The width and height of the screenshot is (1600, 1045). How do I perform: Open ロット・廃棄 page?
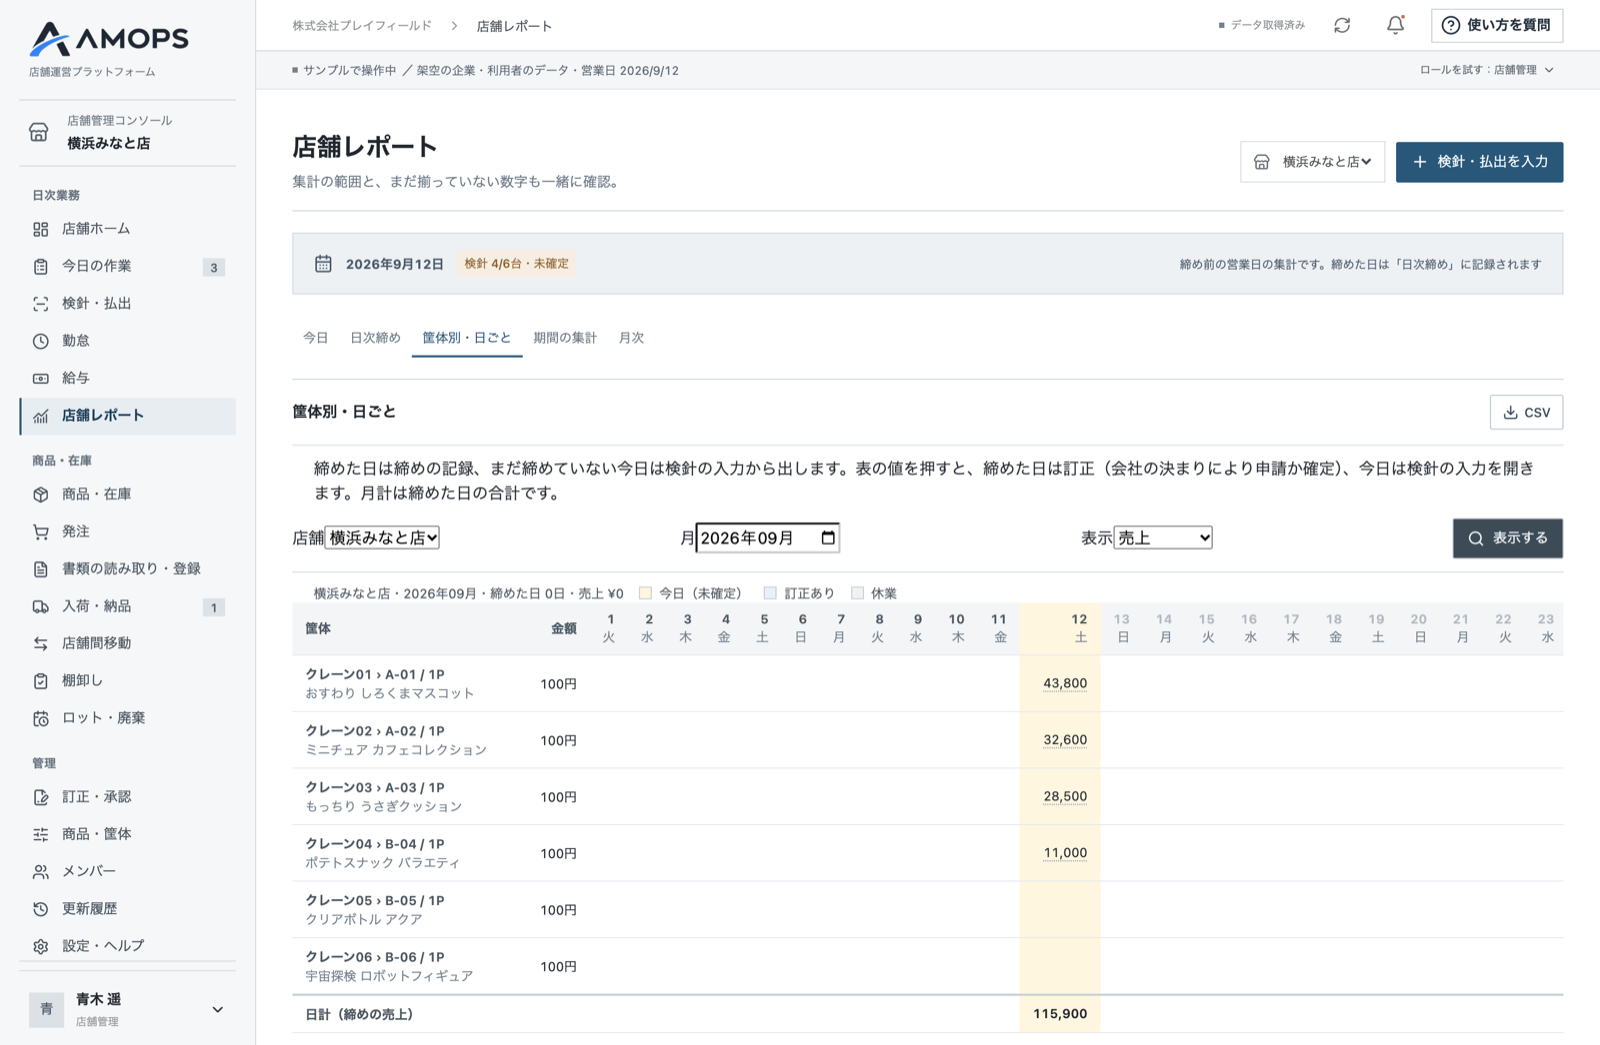tap(128, 718)
